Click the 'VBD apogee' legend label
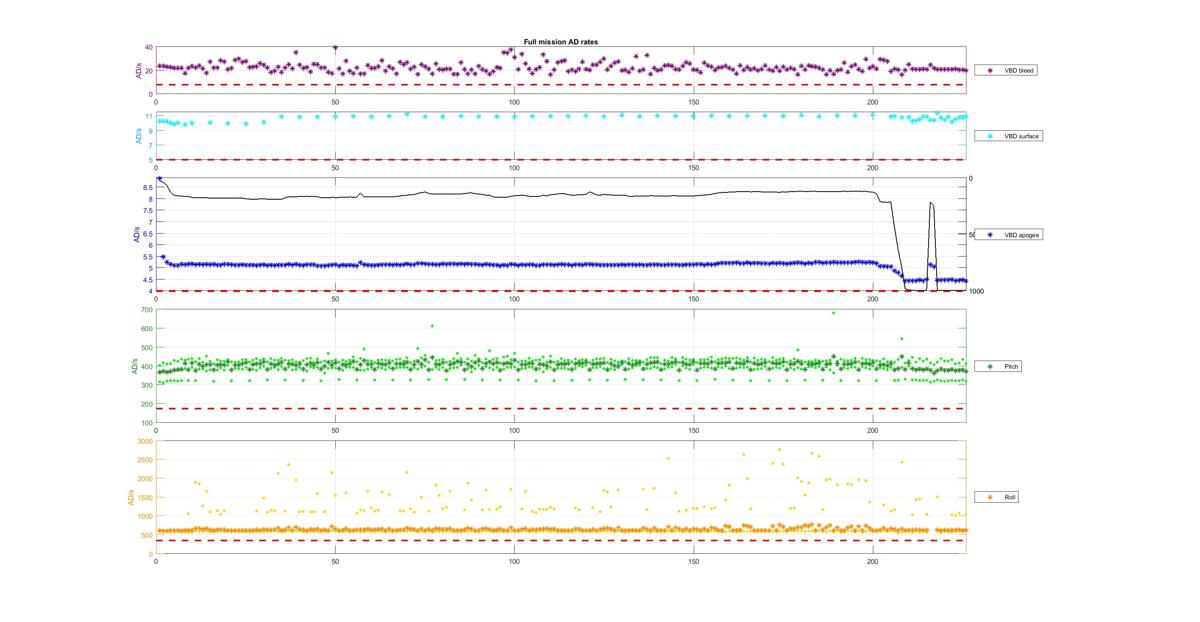Viewport: 1200px width, 622px height. (1022, 234)
